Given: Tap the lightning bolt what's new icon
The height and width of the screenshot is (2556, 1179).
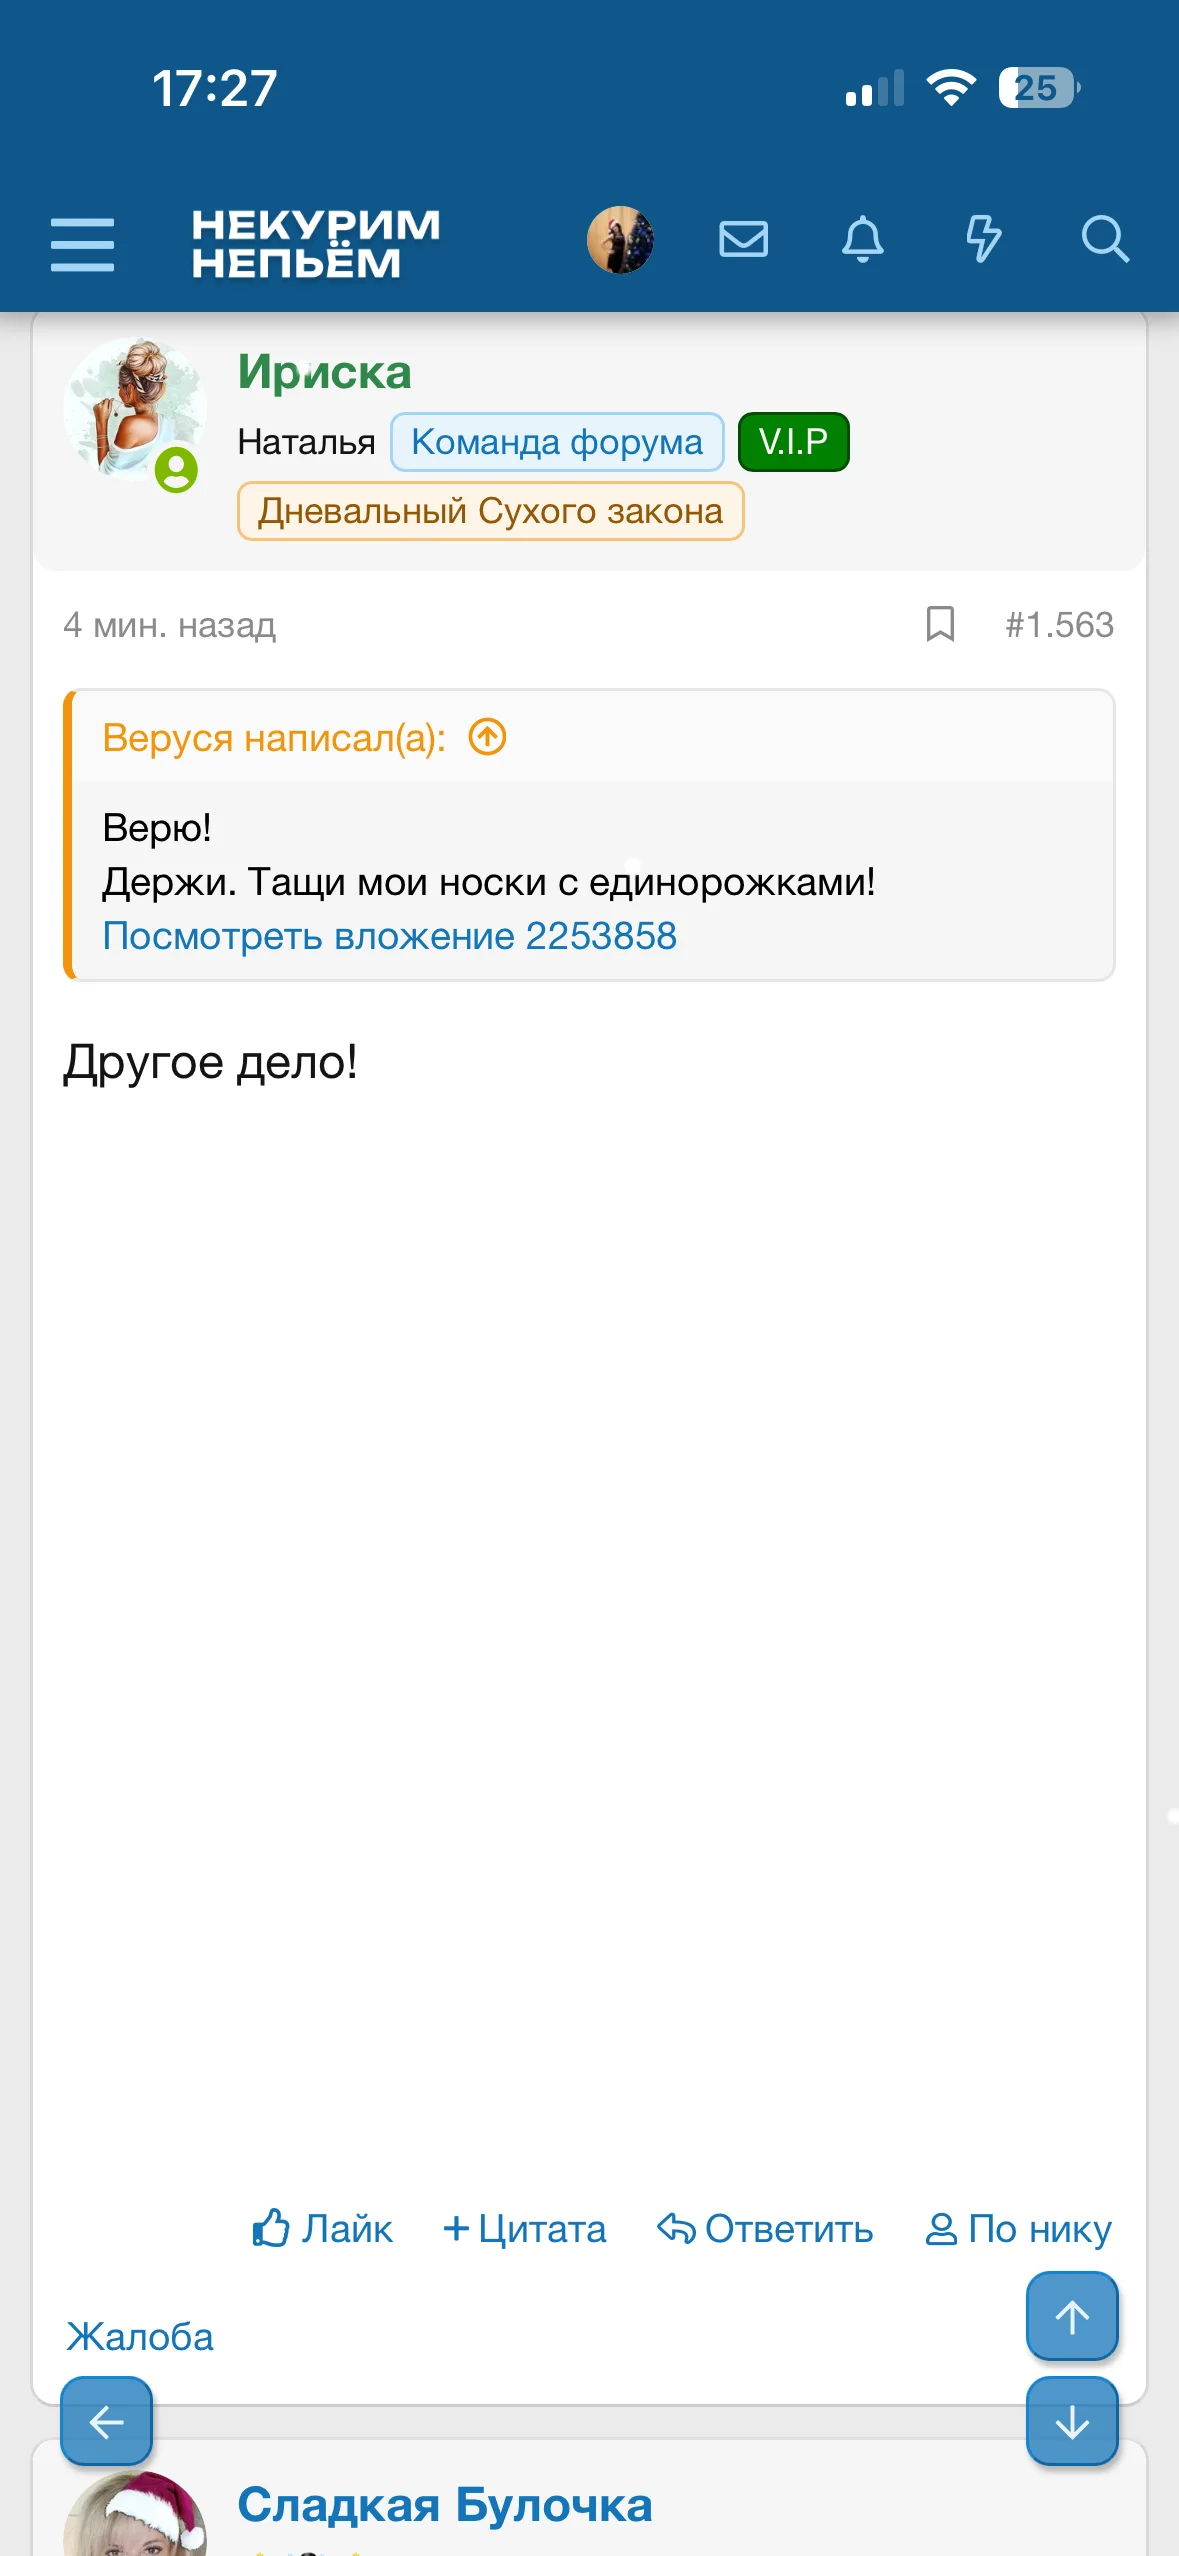Looking at the screenshot, I should click(x=983, y=240).
